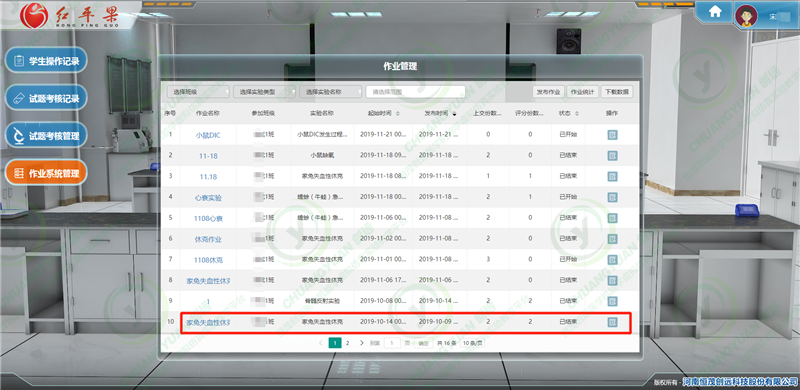Open the 小鼠DIC assignment link
The height and width of the screenshot is (390, 800).
click(208, 136)
